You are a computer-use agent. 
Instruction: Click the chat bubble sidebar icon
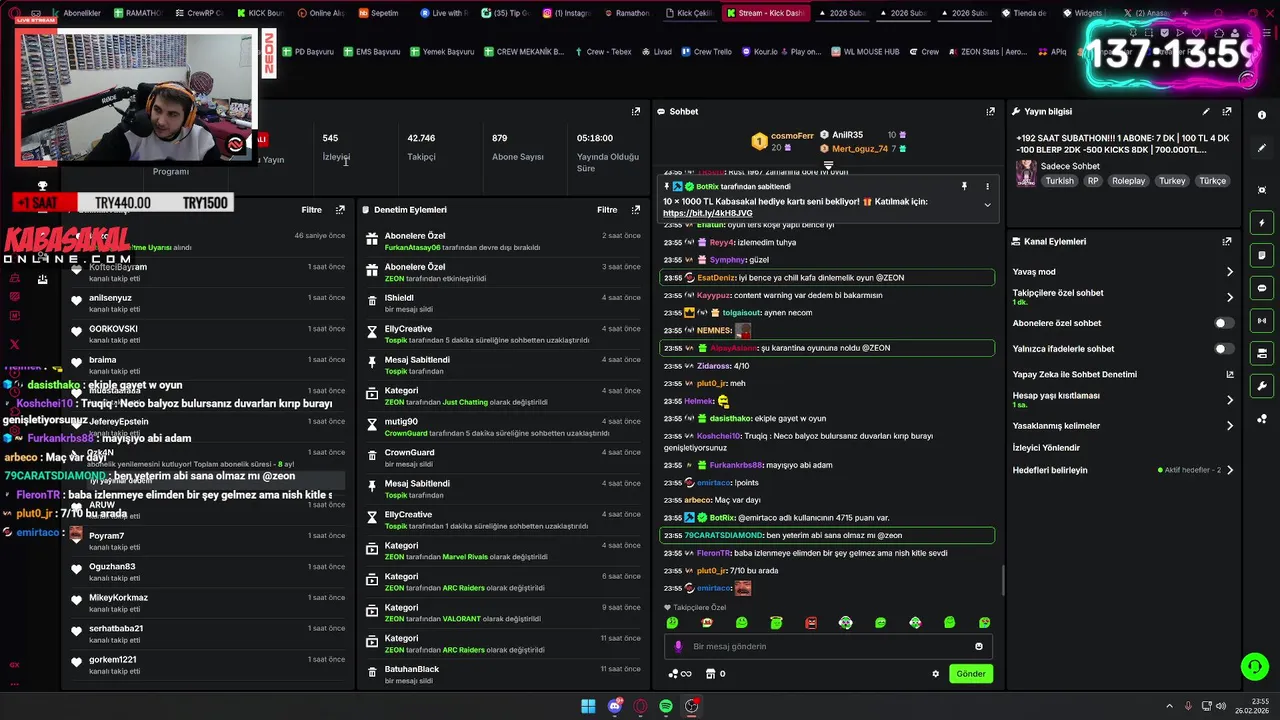[x=1262, y=288]
